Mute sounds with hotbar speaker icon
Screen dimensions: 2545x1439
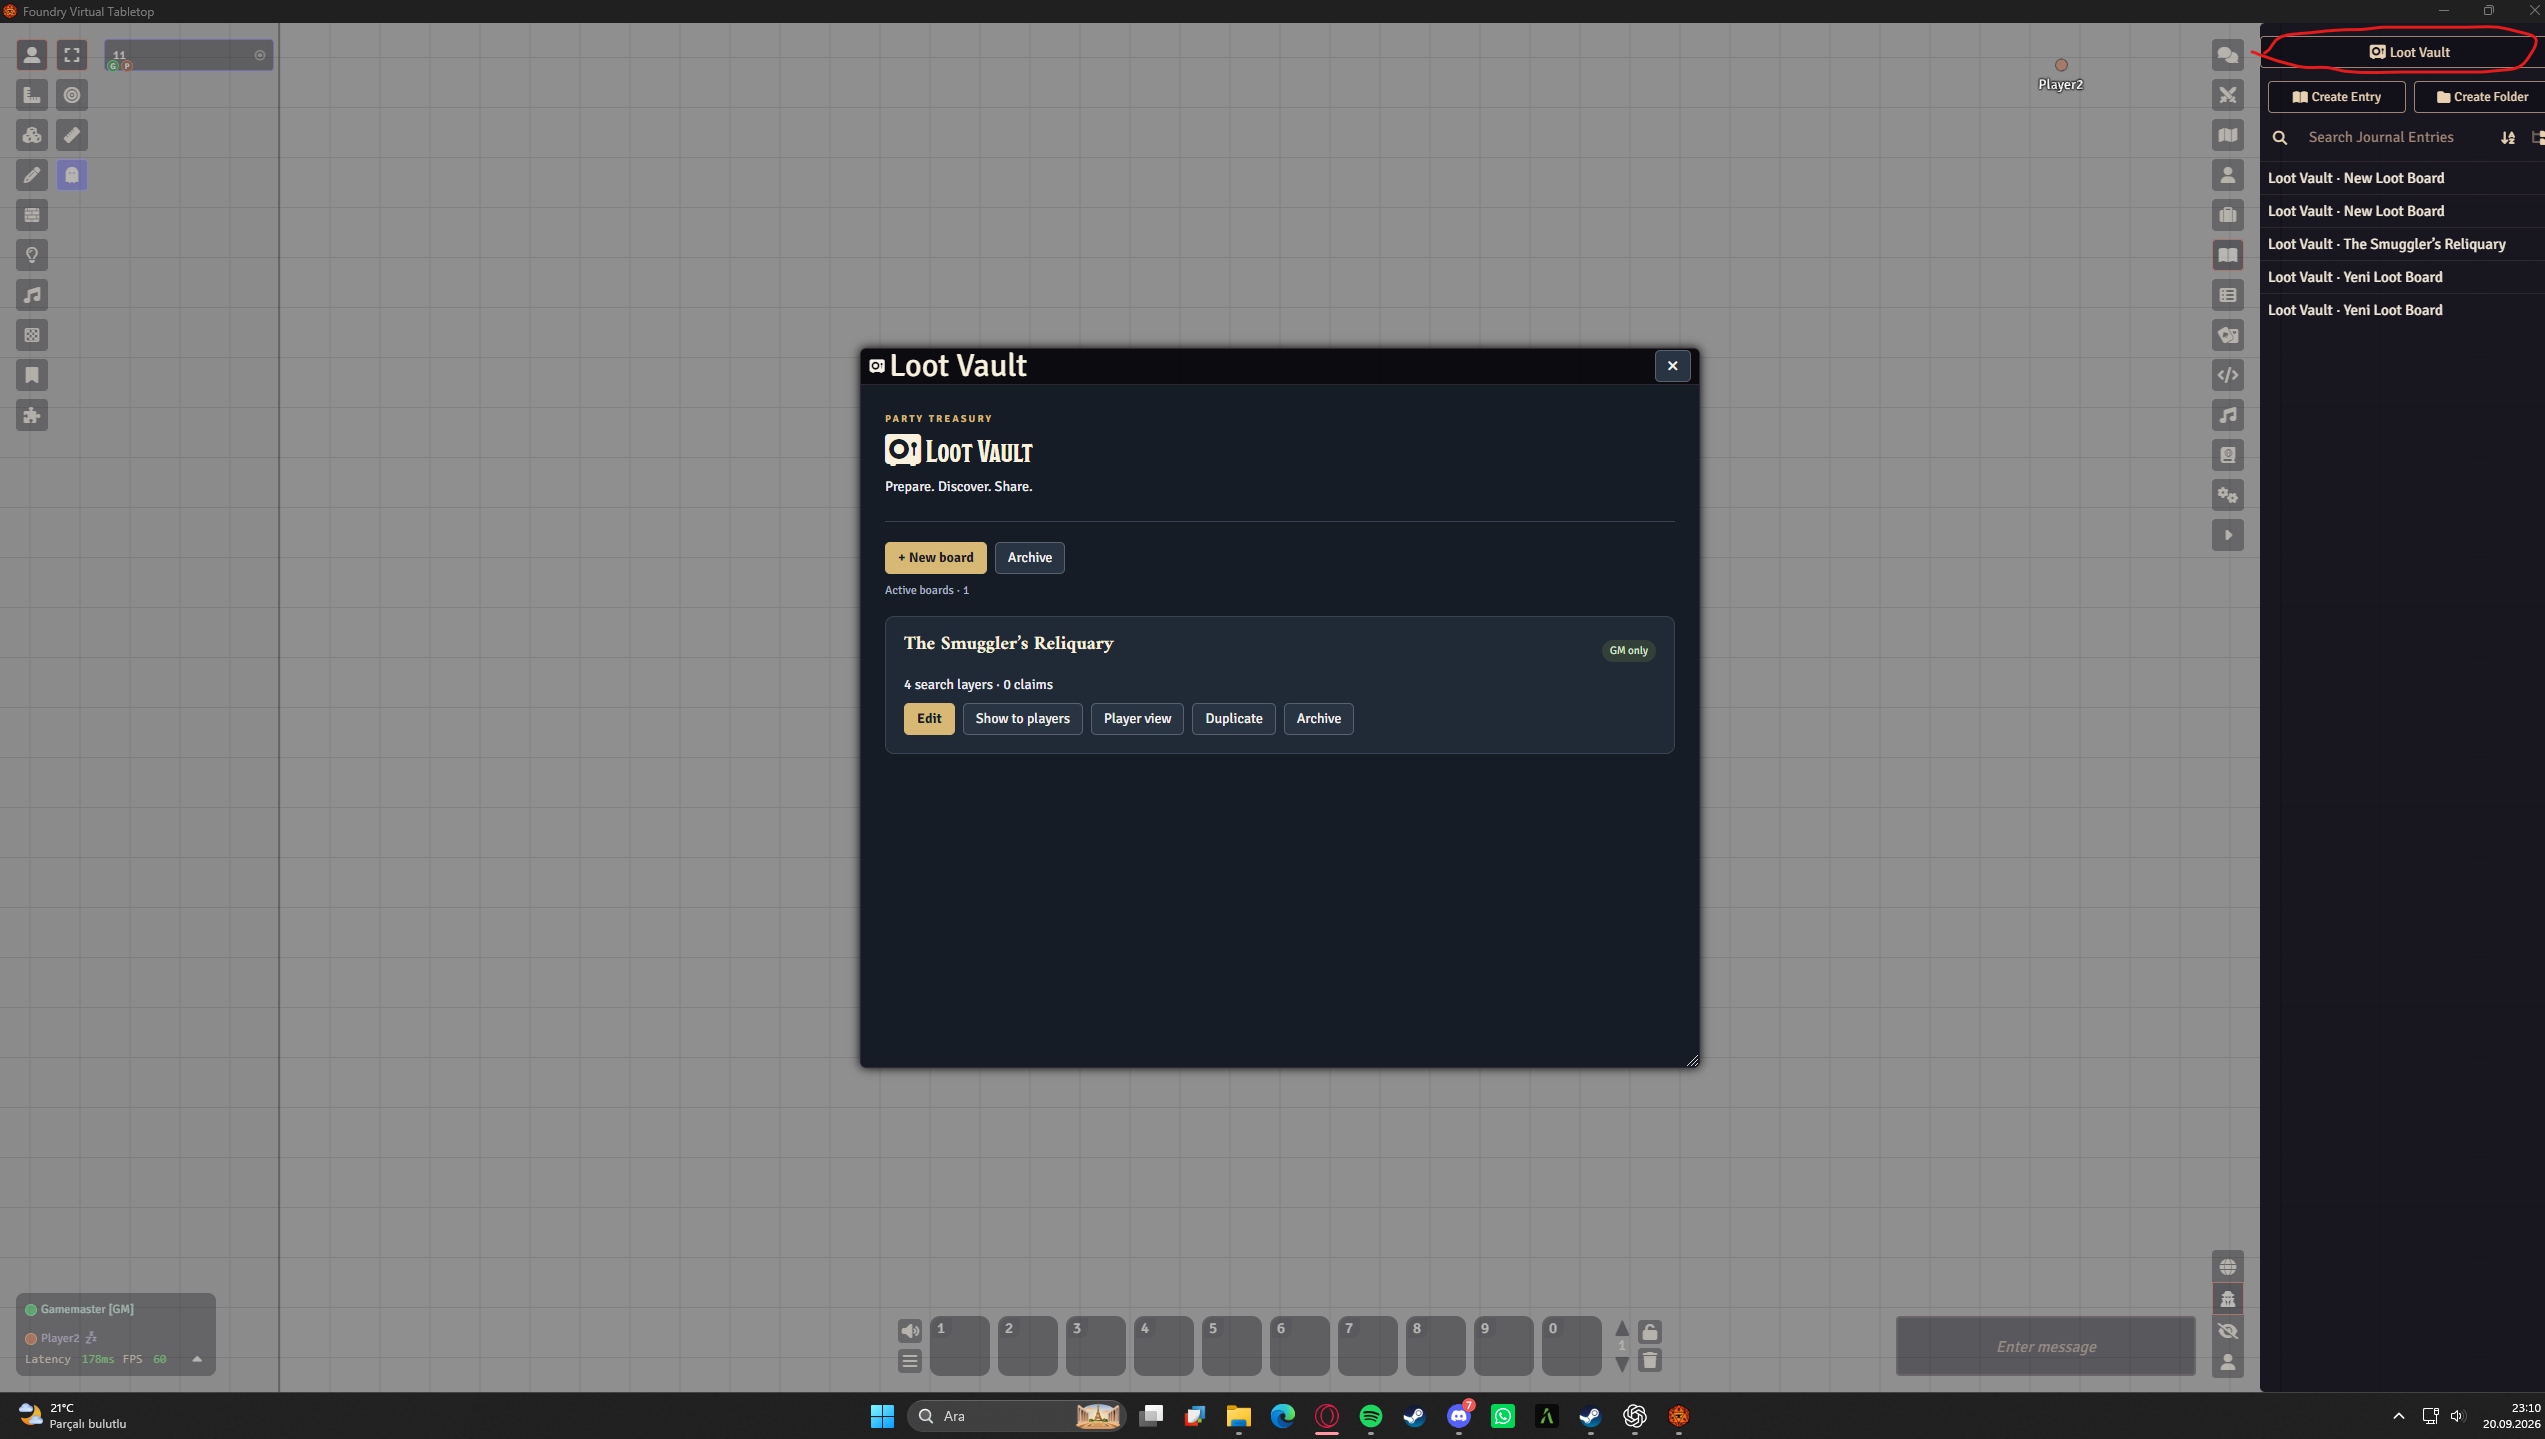click(x=909, y=1331)
